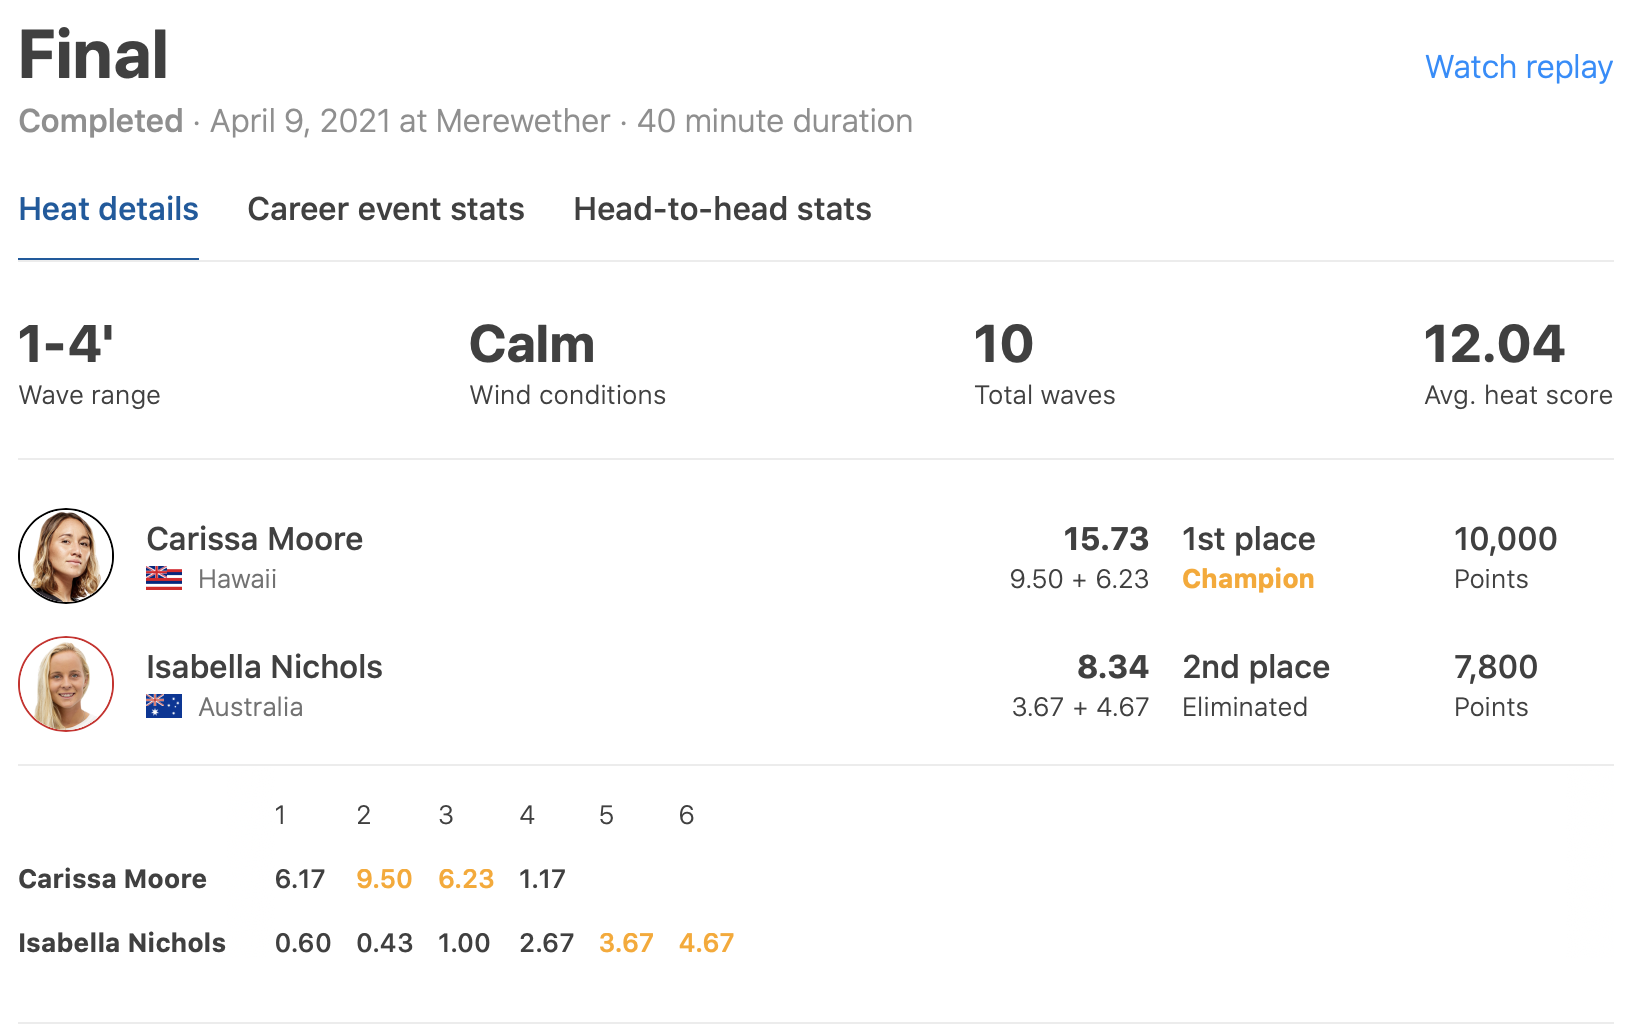Image resolution: width=1638 pixels, height=1036 pixels.
Task: Click the Hawaii flag icon
Action: click(164, 579)
